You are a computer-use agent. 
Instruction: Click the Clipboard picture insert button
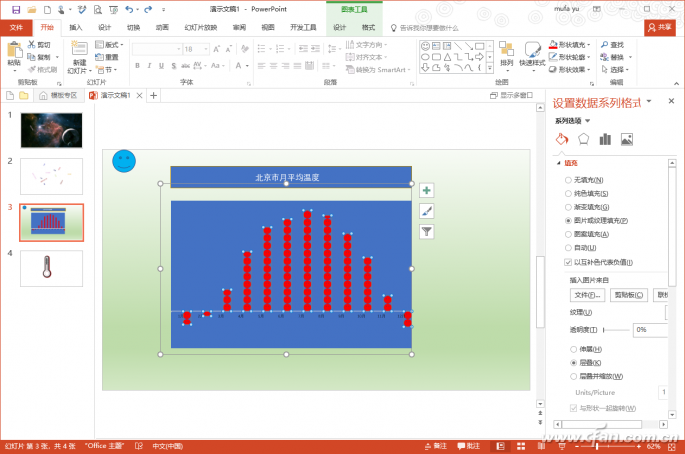click(x=629, y=295)
